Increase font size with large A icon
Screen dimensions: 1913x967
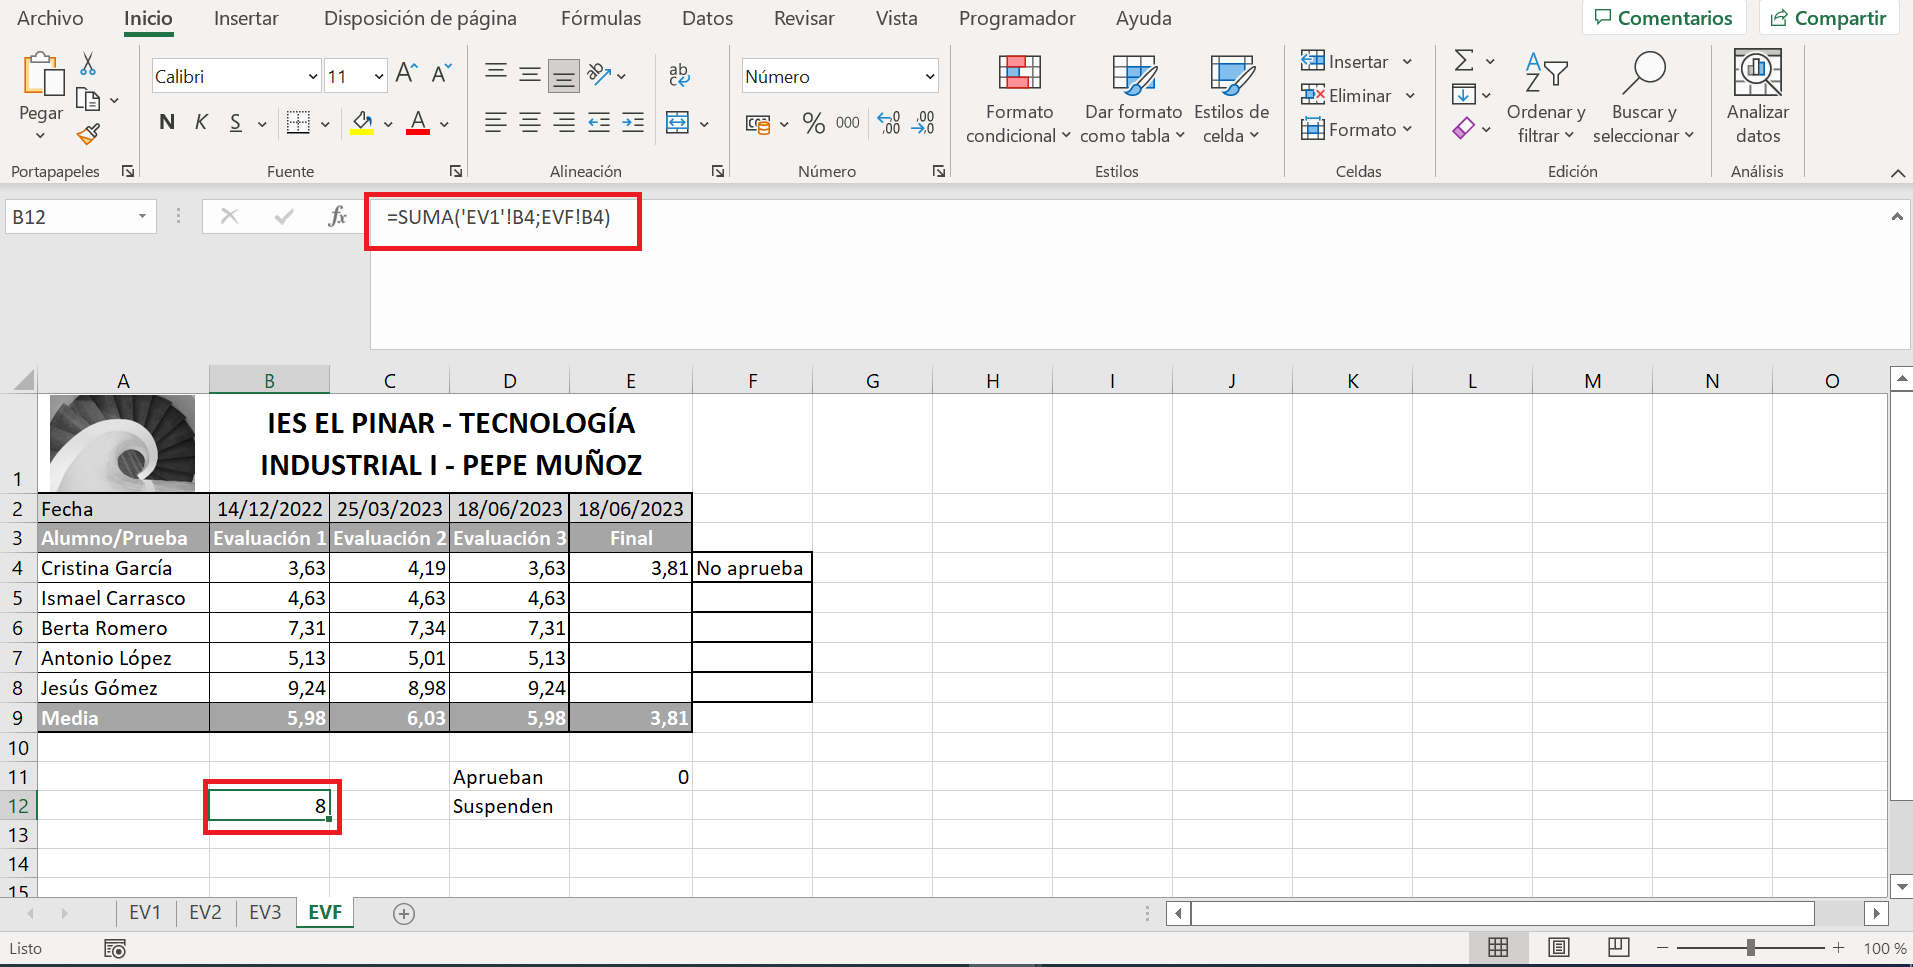coord(406,73)
